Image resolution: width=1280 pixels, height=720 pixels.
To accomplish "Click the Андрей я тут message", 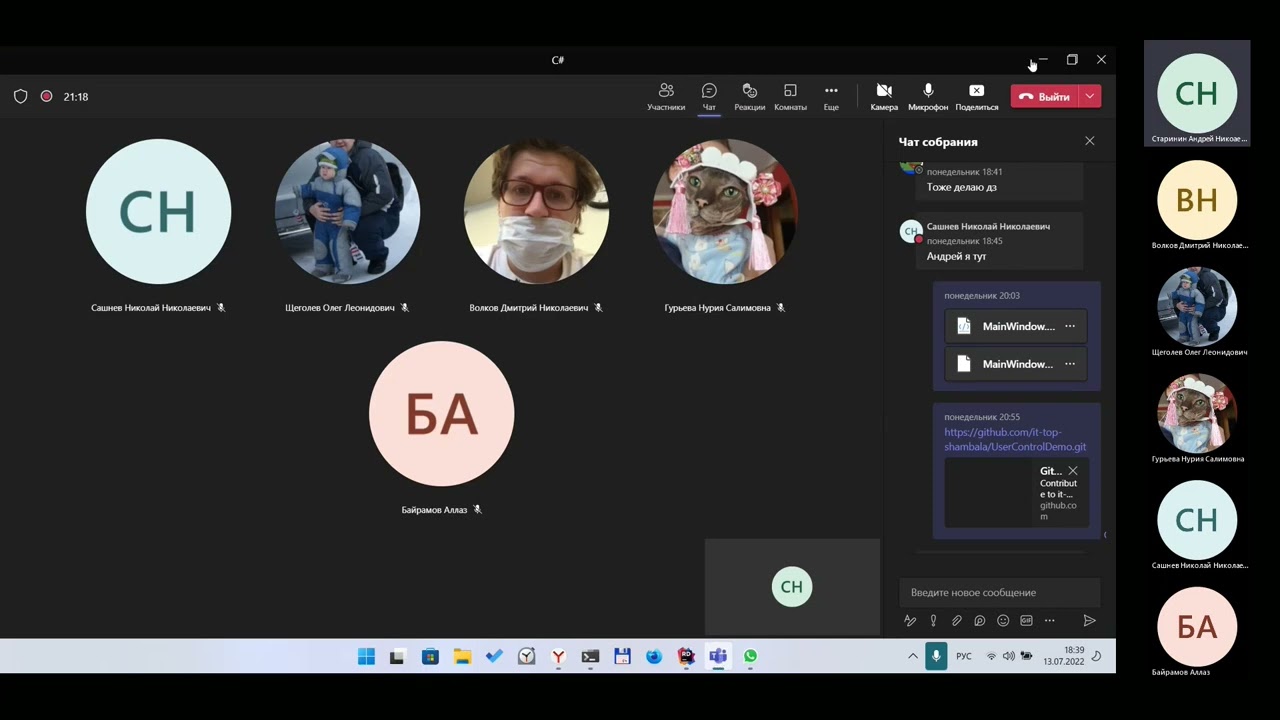I will tap(956, 256).
